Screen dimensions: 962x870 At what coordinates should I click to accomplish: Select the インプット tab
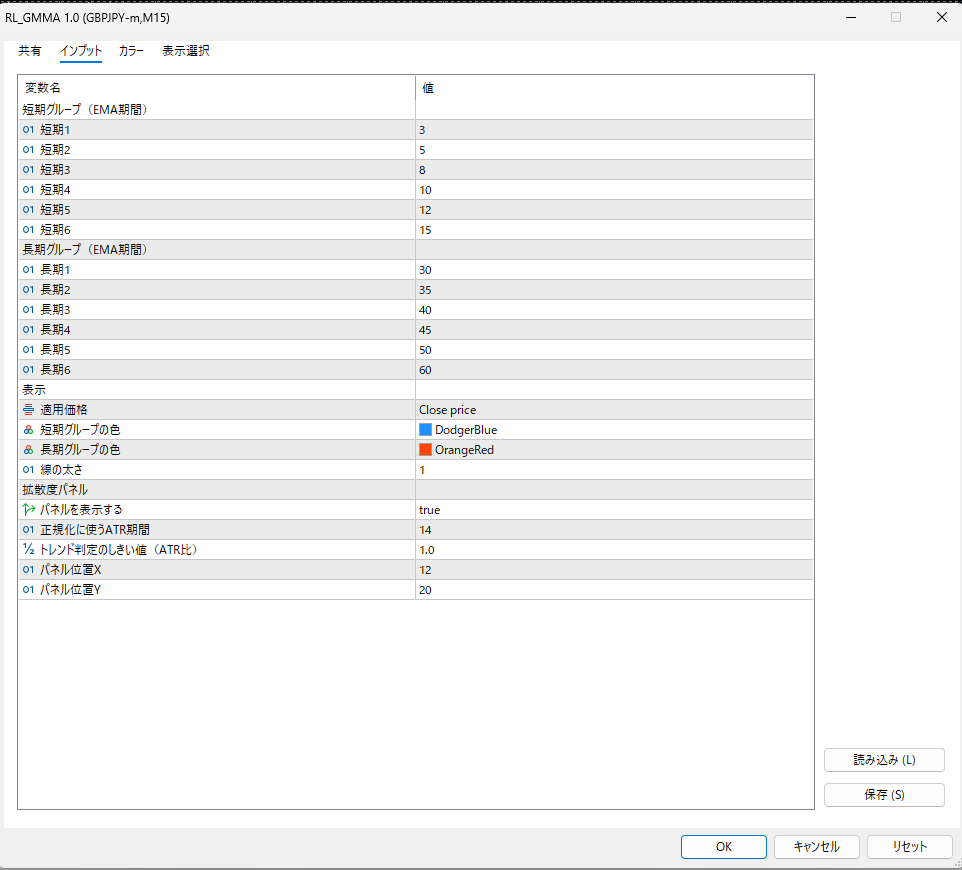pyautogui.click(x=81, y=51)
